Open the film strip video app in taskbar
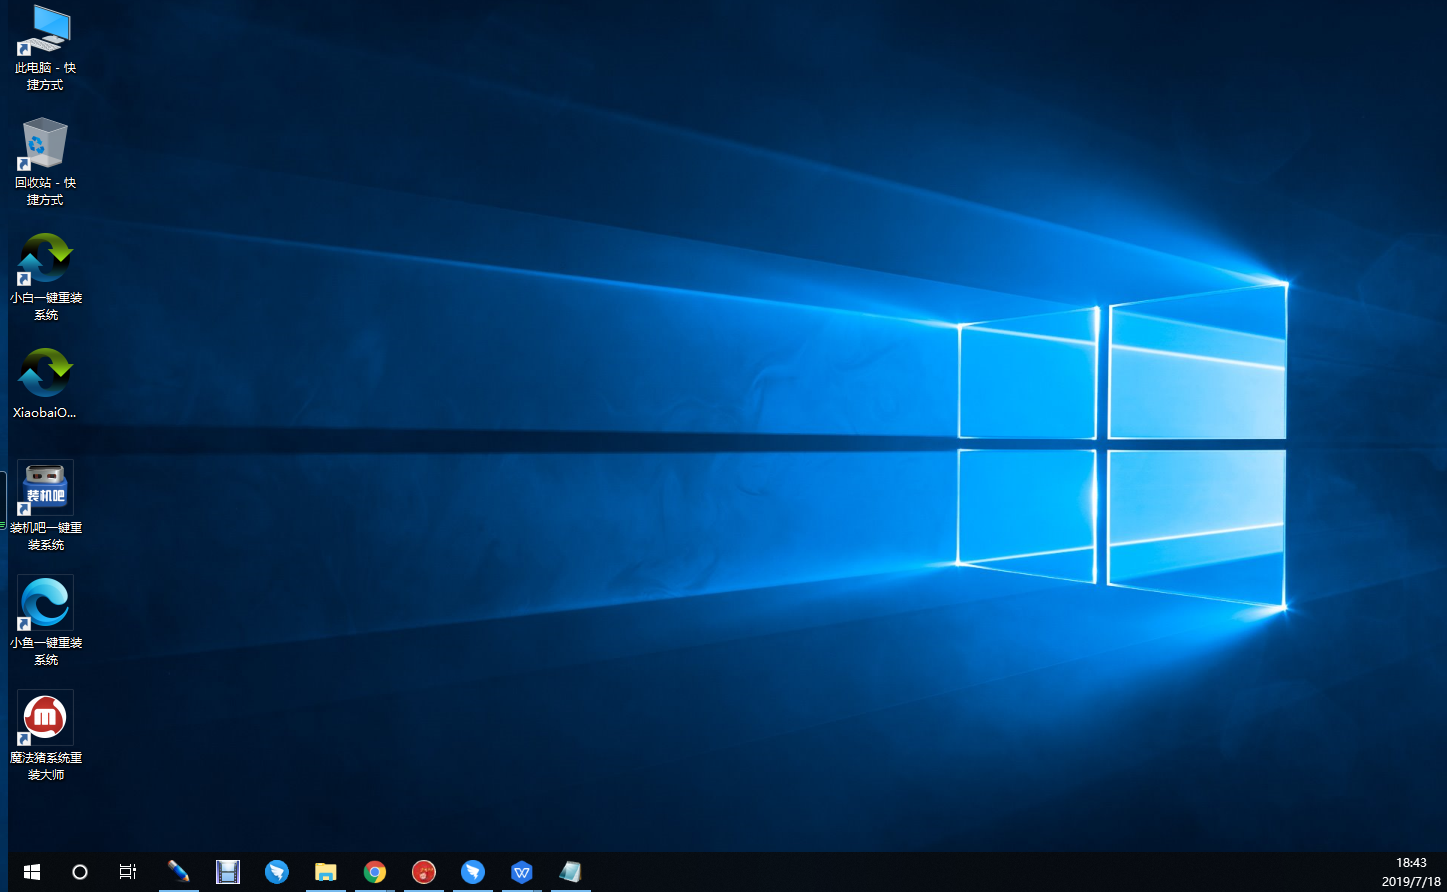This screenshot has width=1447, height=892. coord(228,872)
